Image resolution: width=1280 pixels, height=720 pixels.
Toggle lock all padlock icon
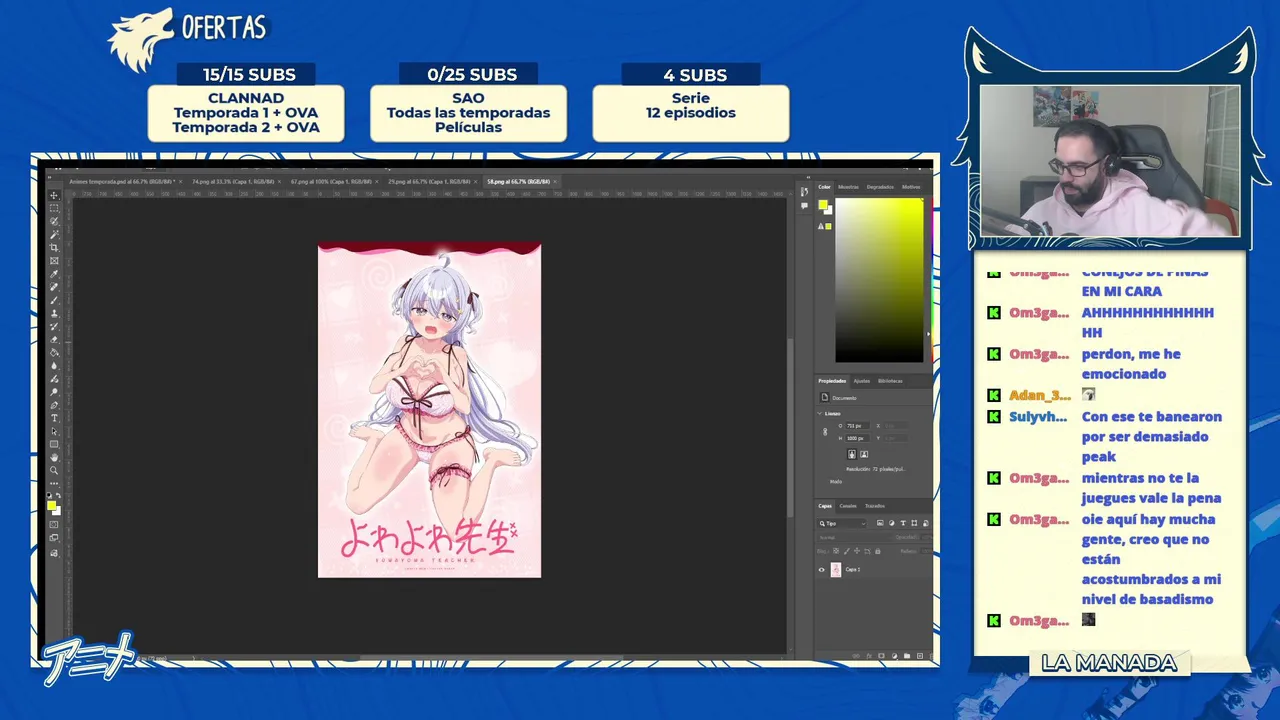878,551
